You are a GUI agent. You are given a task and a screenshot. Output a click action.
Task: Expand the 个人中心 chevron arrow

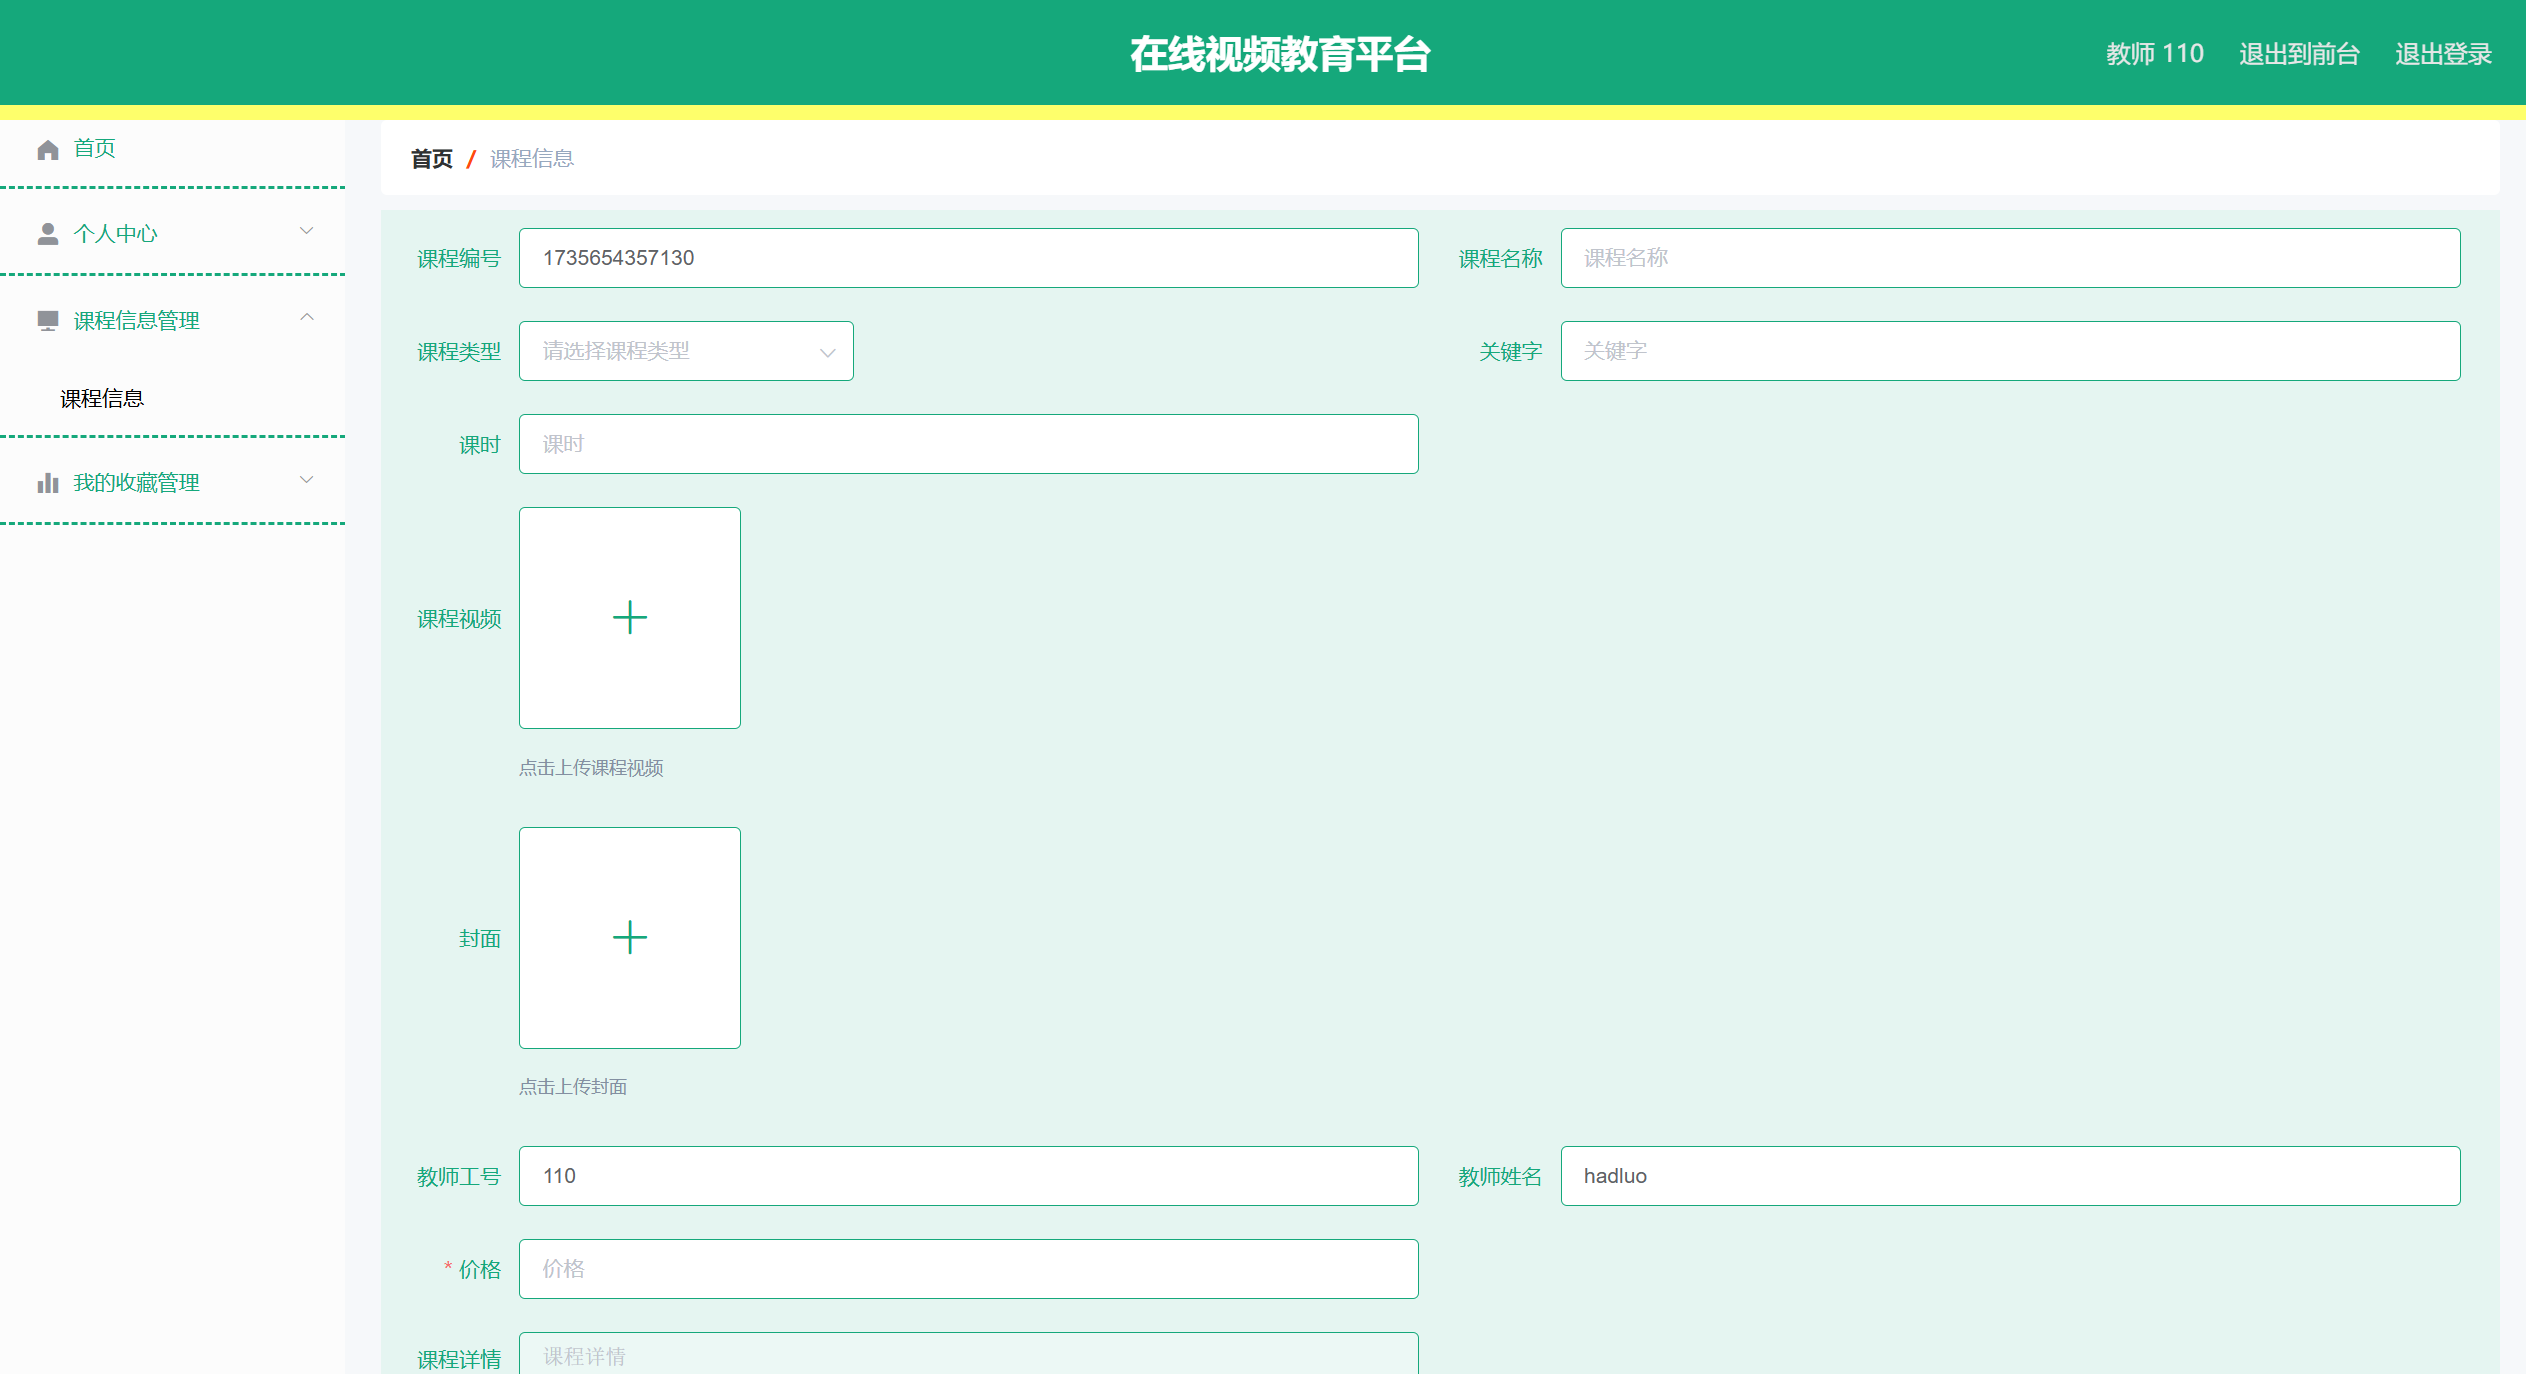click(307, 231)
